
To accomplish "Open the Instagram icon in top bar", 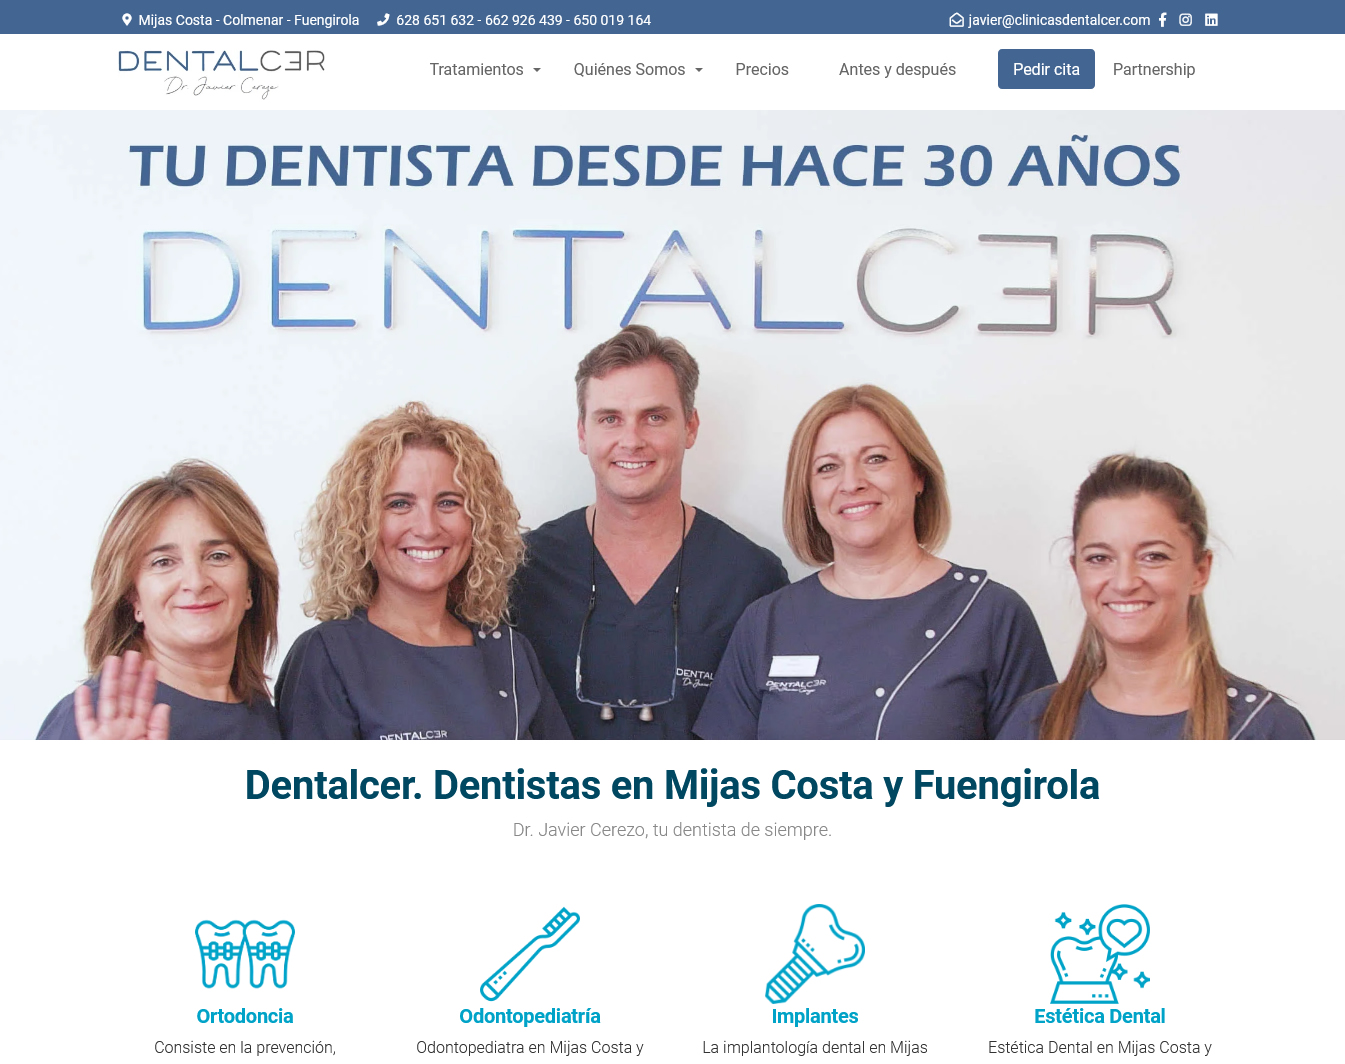I will 1185,20.
